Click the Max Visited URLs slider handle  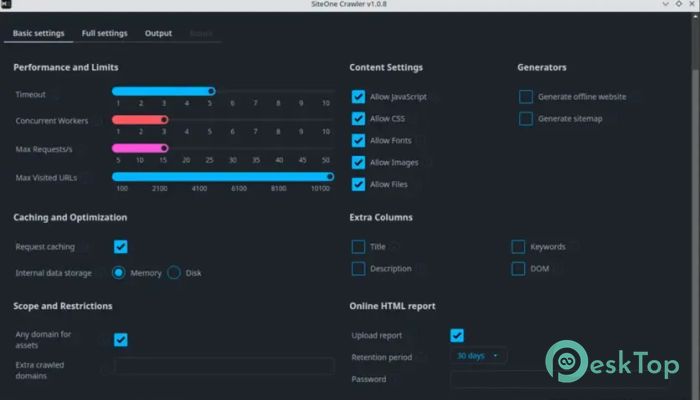(x=329, y=177)
